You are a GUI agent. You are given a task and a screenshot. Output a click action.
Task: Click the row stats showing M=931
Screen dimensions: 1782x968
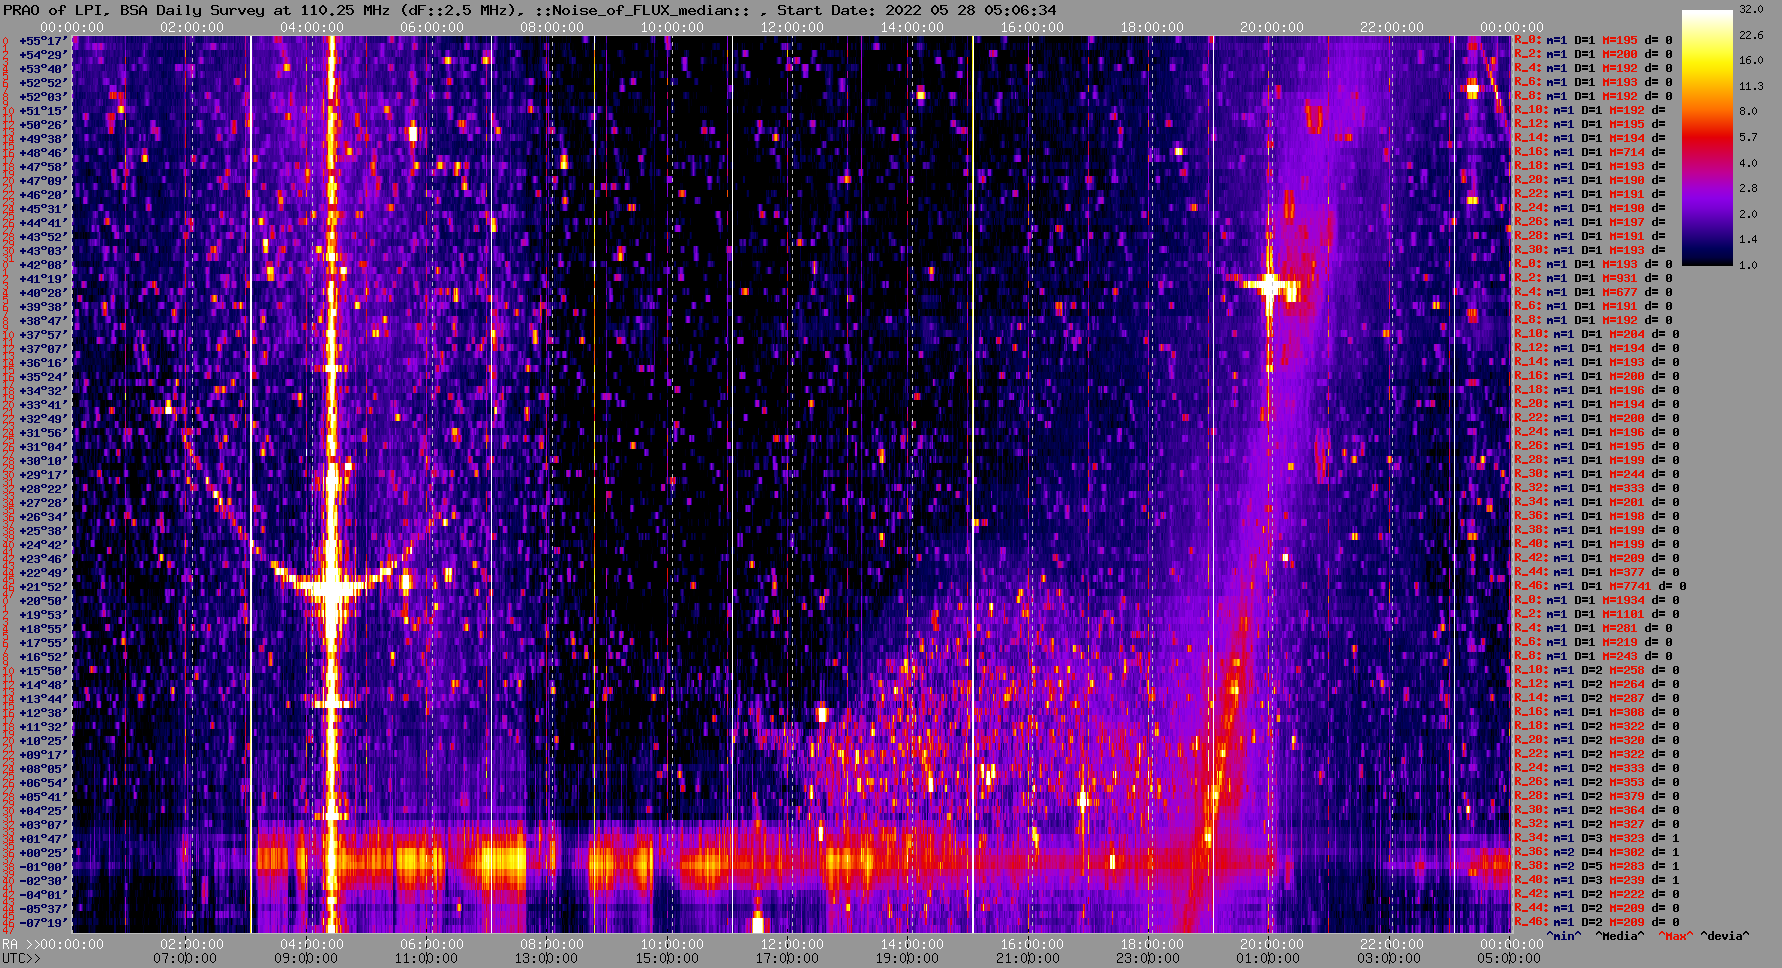1593,278
